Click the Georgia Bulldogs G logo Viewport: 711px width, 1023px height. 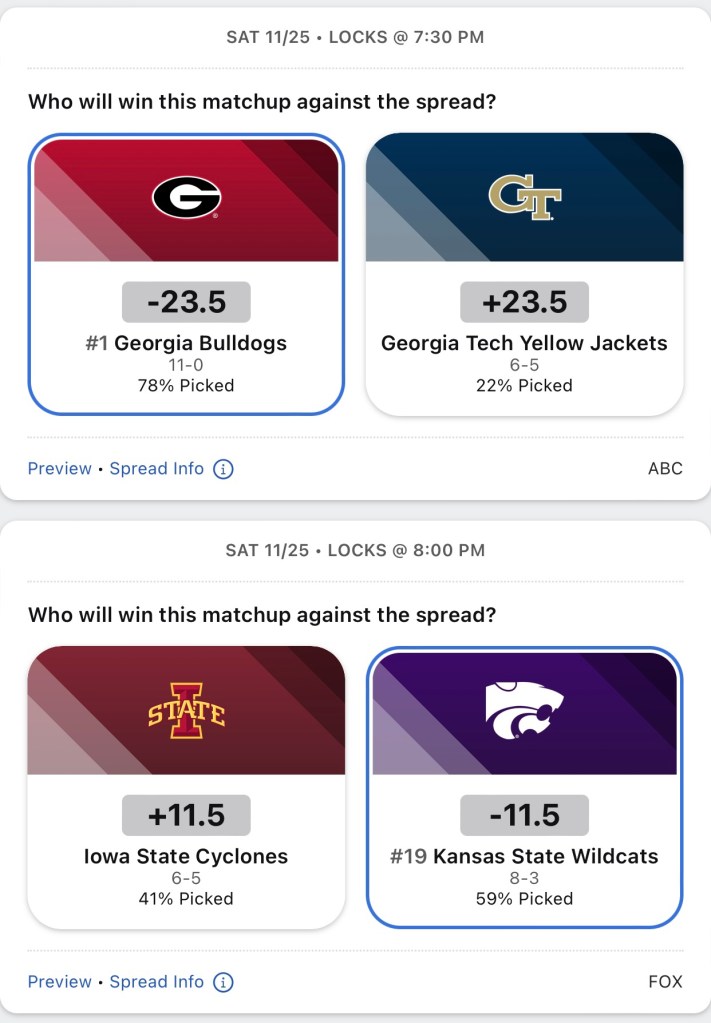tap(186, 197)
